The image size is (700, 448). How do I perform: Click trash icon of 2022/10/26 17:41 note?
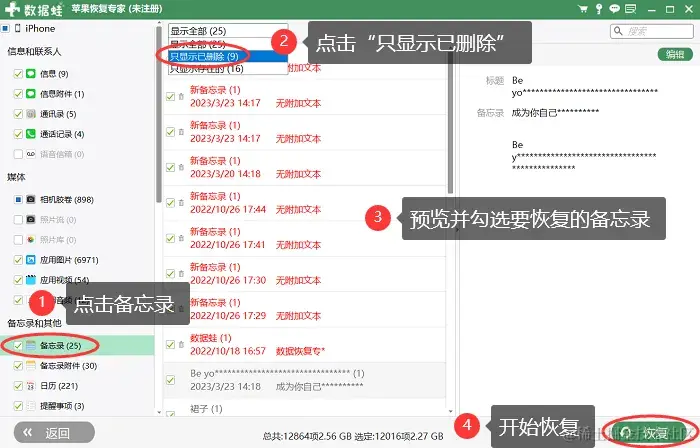181,238
